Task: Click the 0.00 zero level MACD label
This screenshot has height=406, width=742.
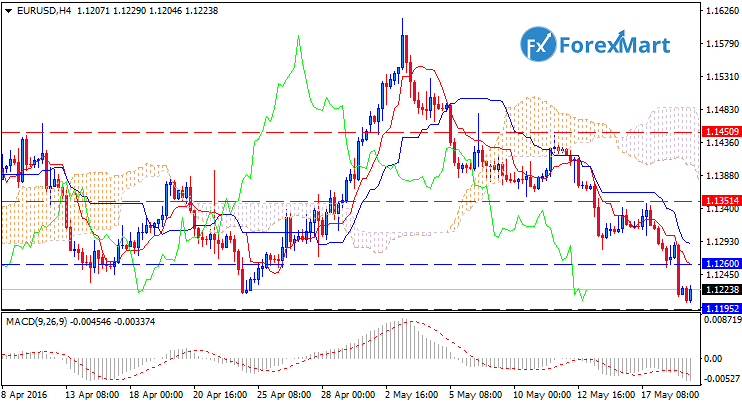Action: tap(712, 357)
